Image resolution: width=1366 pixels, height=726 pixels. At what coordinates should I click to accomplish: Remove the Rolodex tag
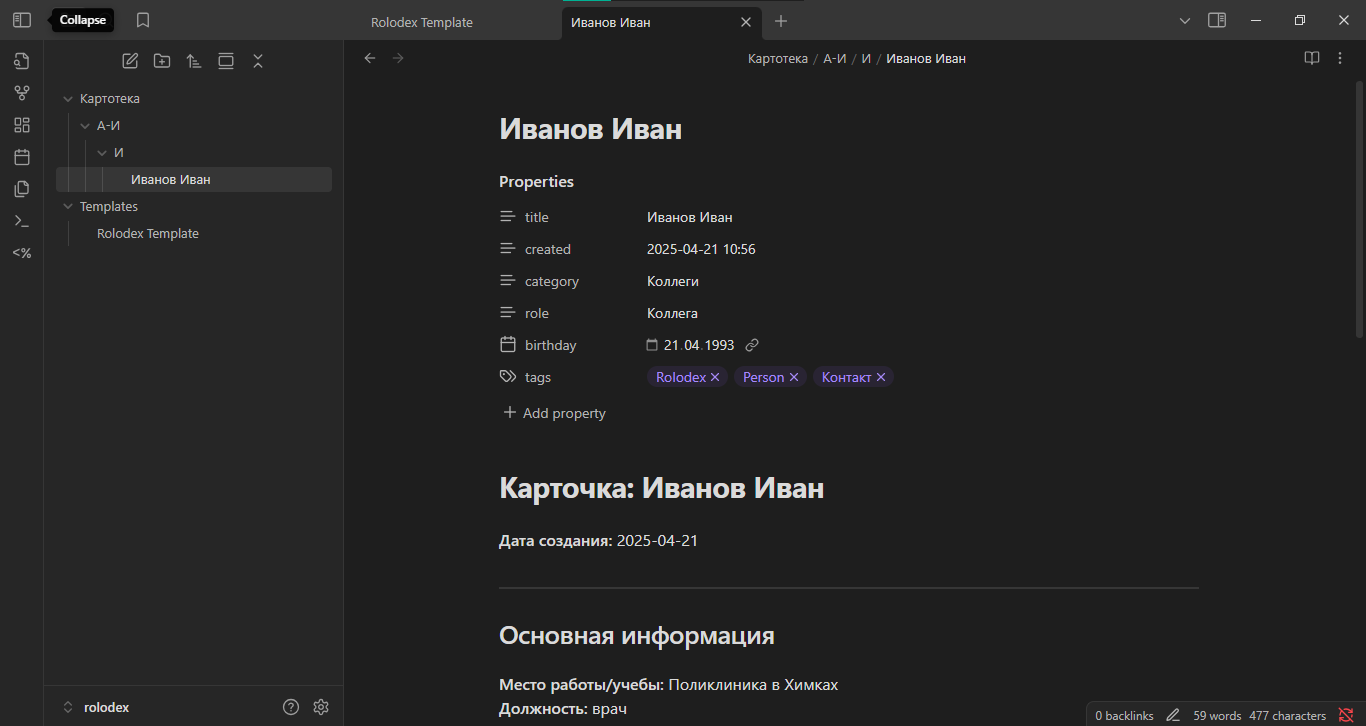click(715, 377)
